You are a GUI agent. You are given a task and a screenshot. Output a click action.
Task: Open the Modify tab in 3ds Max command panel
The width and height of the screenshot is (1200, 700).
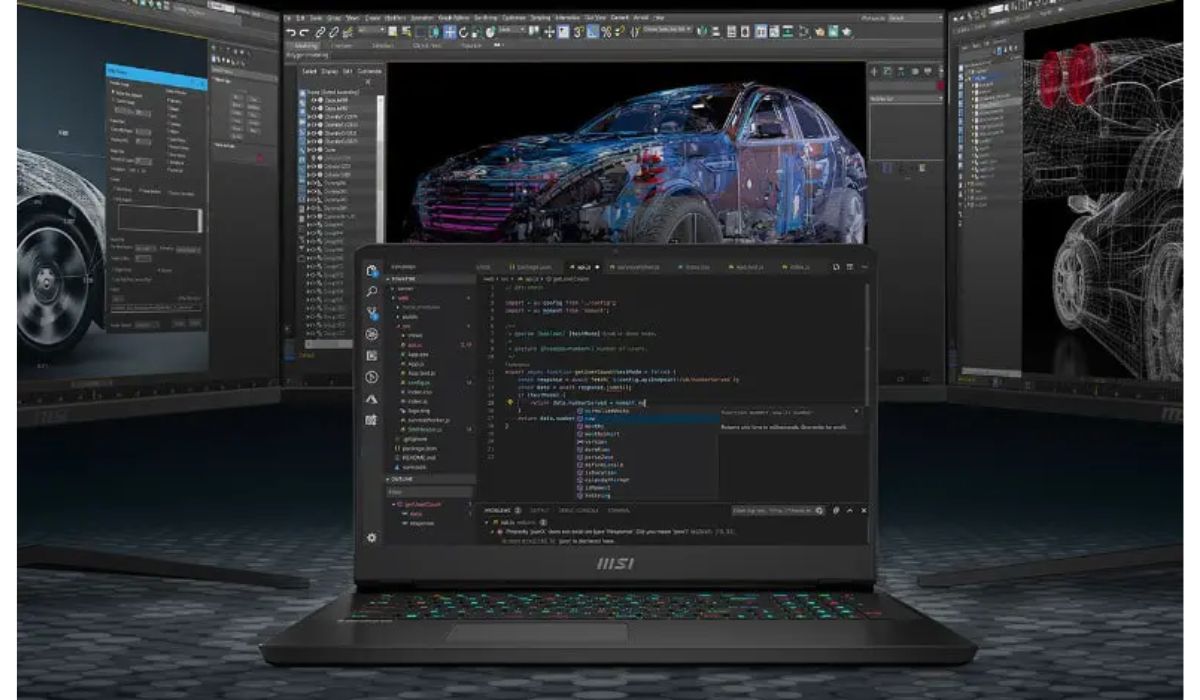887,71
